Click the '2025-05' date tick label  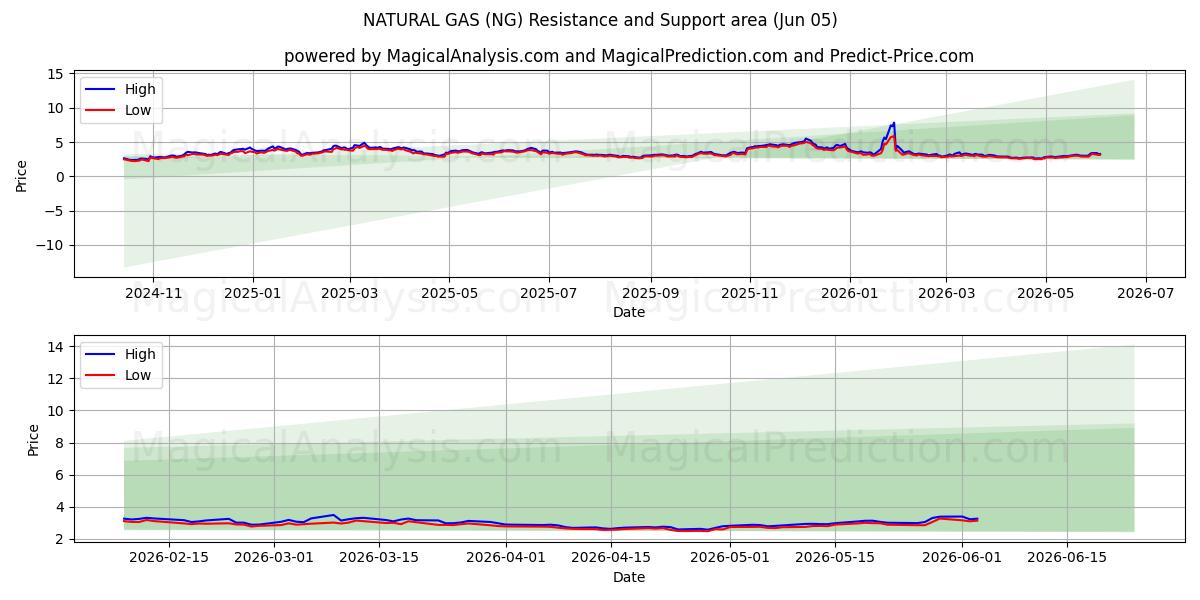[448, 295]
